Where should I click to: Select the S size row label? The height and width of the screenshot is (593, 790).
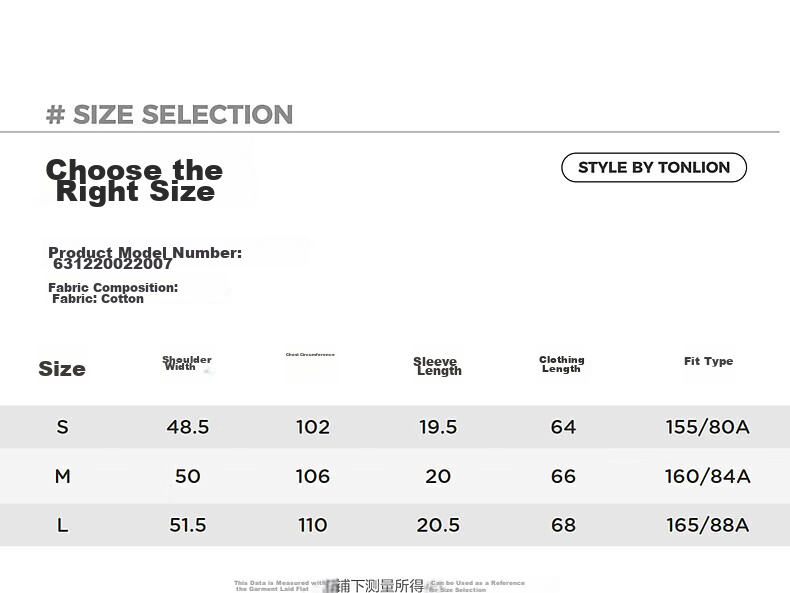[62, 427]
